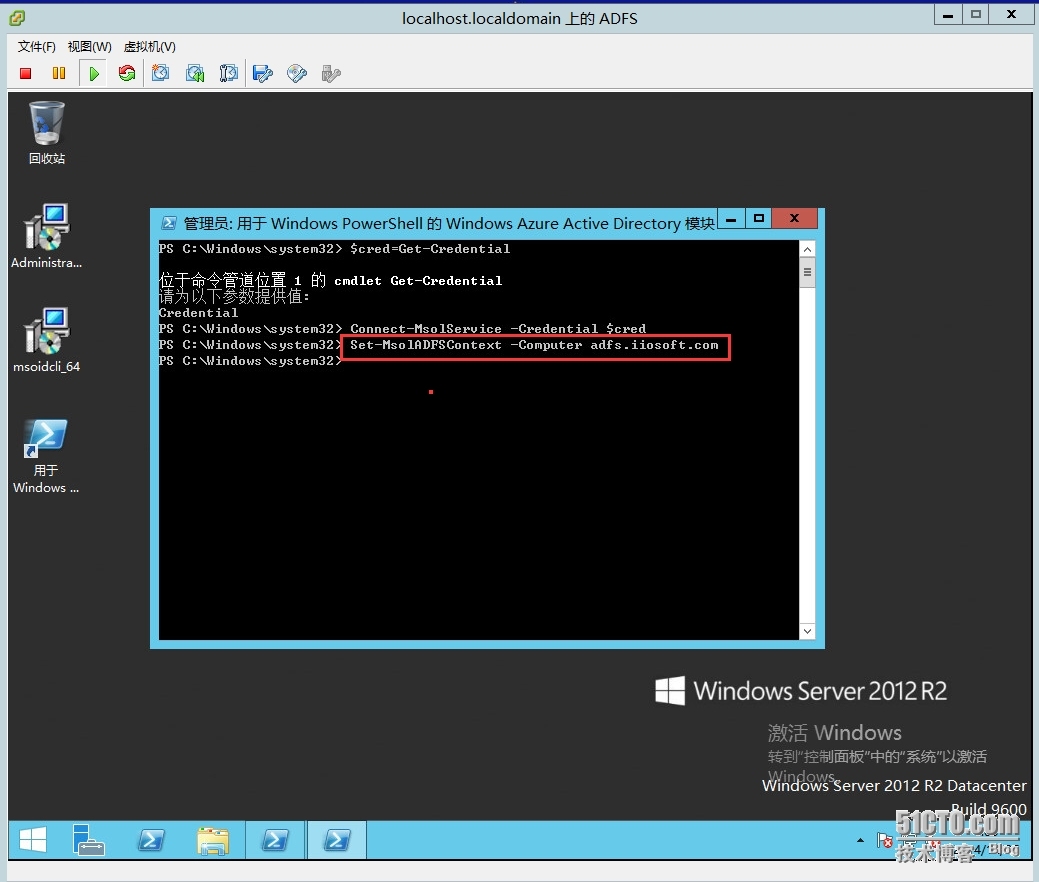Click the first PowerShell taskbar icon
The image size is (1039, 882).
pos(151,840)
